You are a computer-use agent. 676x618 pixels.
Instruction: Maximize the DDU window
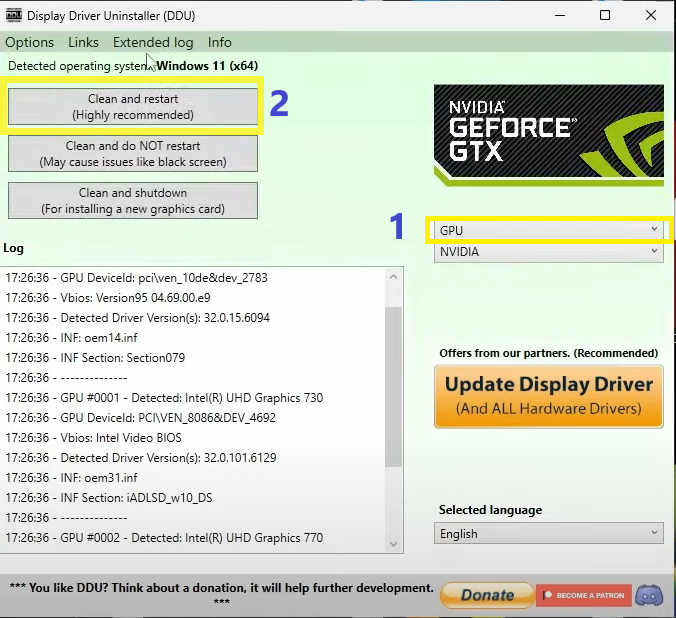(605, 16)
